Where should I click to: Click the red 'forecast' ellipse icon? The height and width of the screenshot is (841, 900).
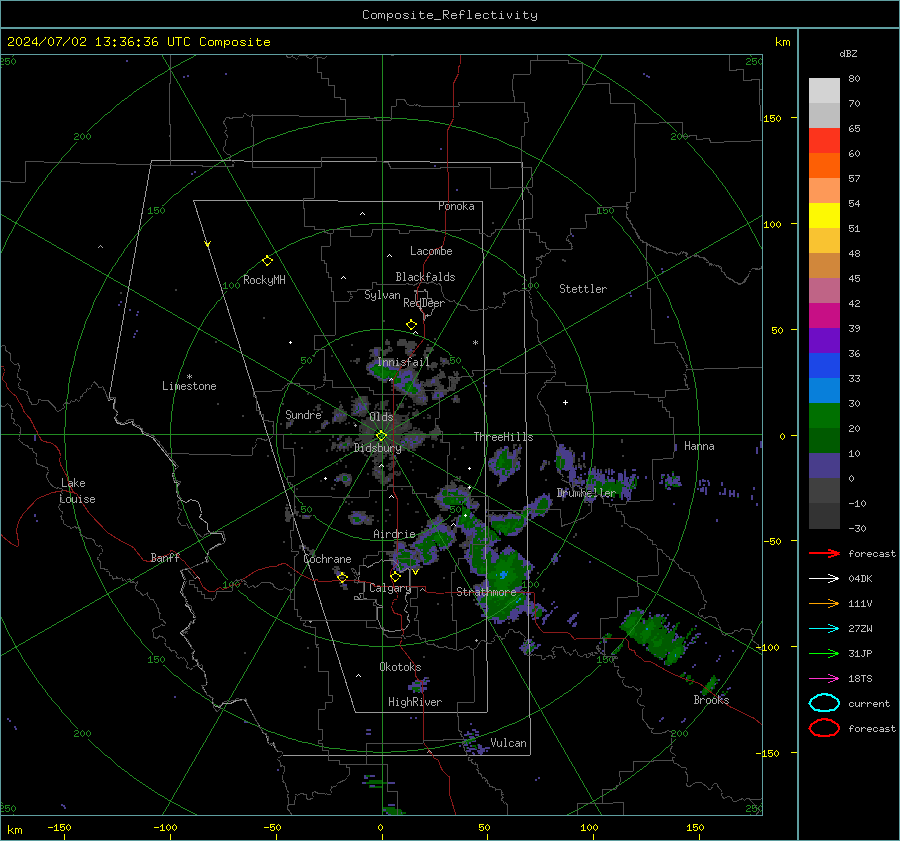click(x=824, y=728)
